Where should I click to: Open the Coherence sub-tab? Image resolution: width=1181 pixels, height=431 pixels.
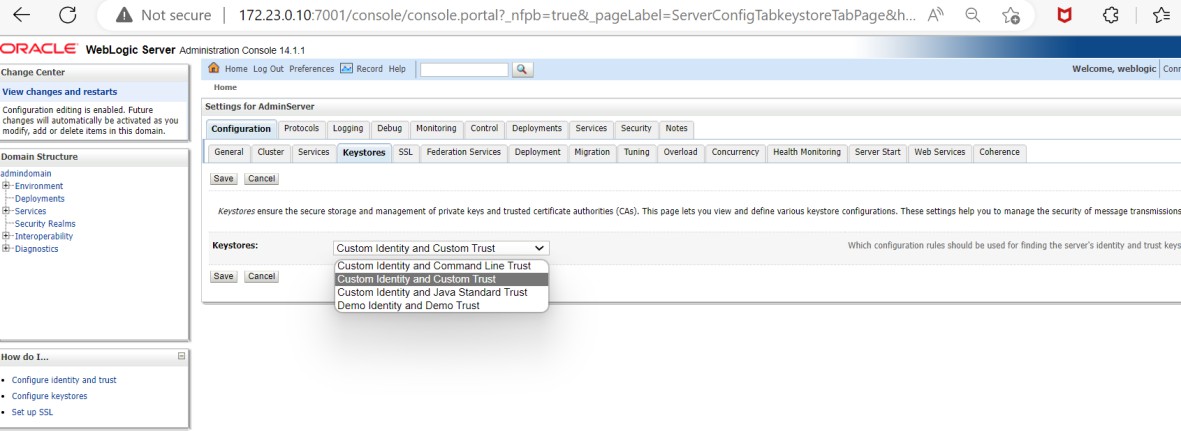[x=999, y=152]
